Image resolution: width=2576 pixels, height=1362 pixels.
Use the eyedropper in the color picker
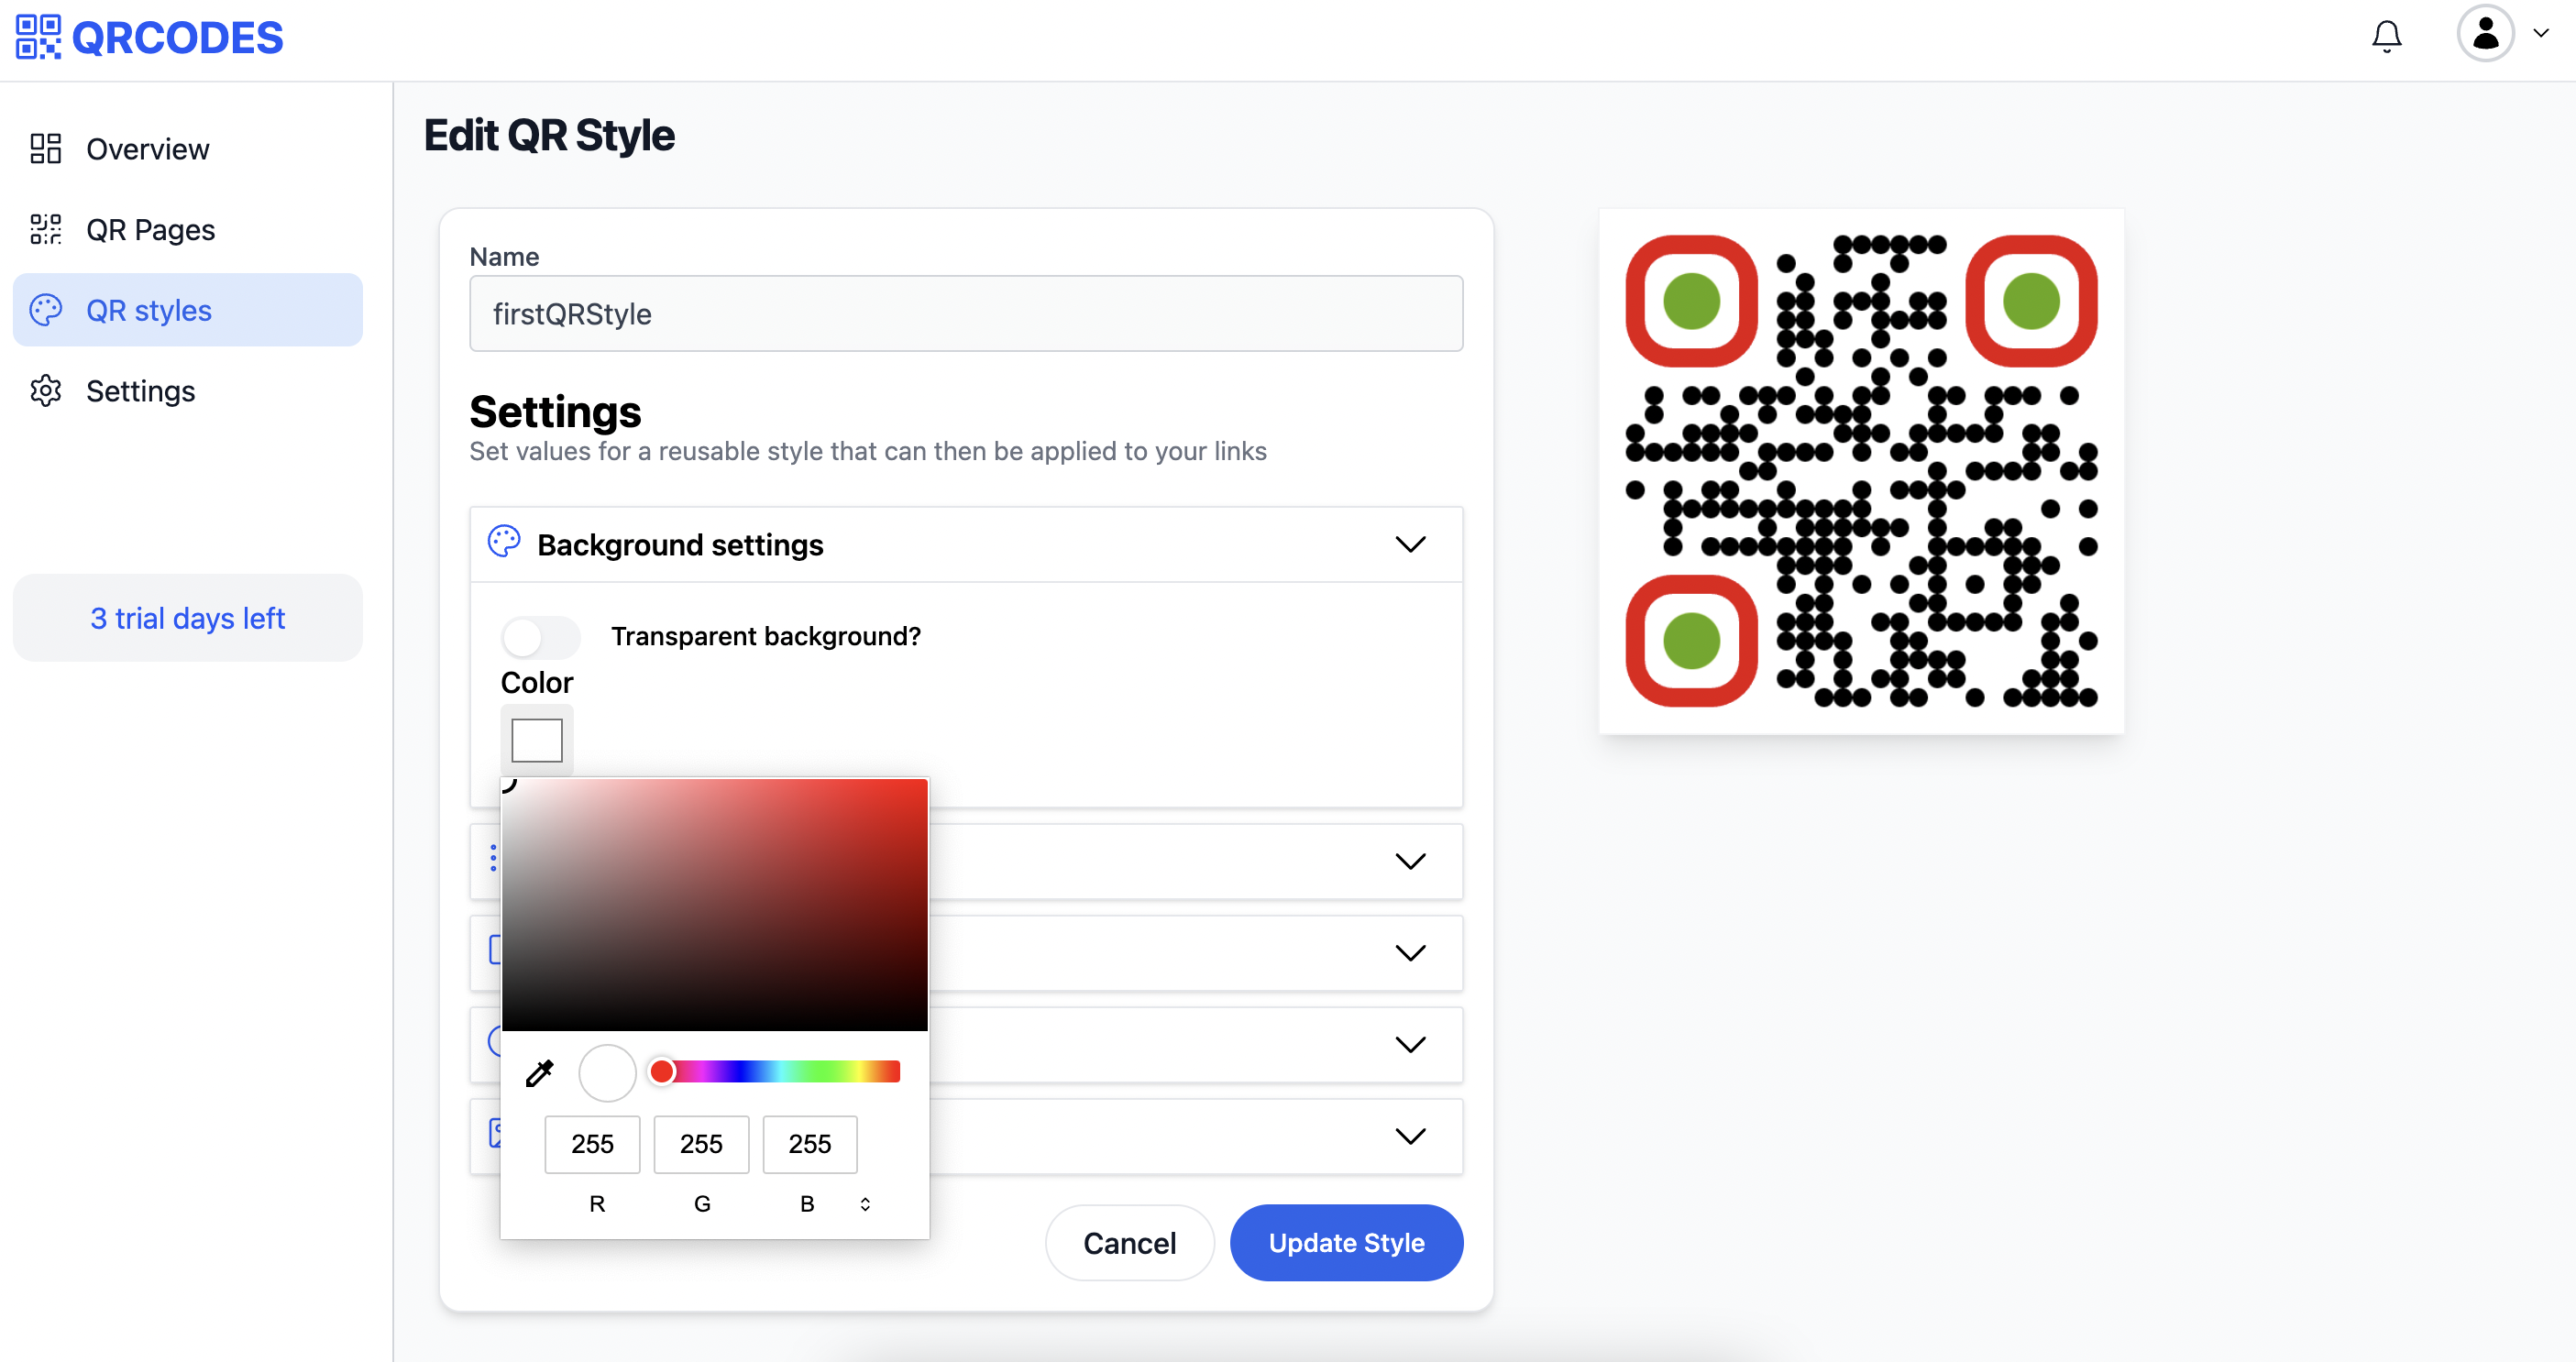tap(539, 1072)
